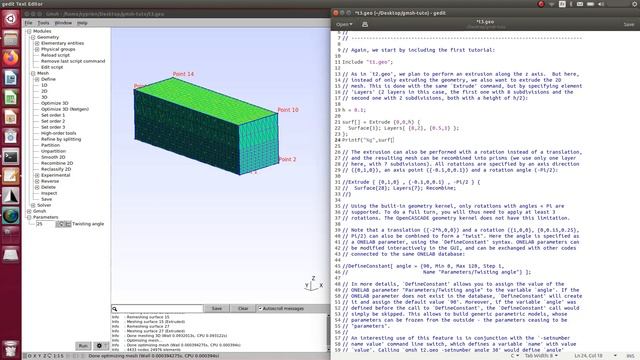Click Optimize 3D (Netgen)

click(x=64, y=109)
